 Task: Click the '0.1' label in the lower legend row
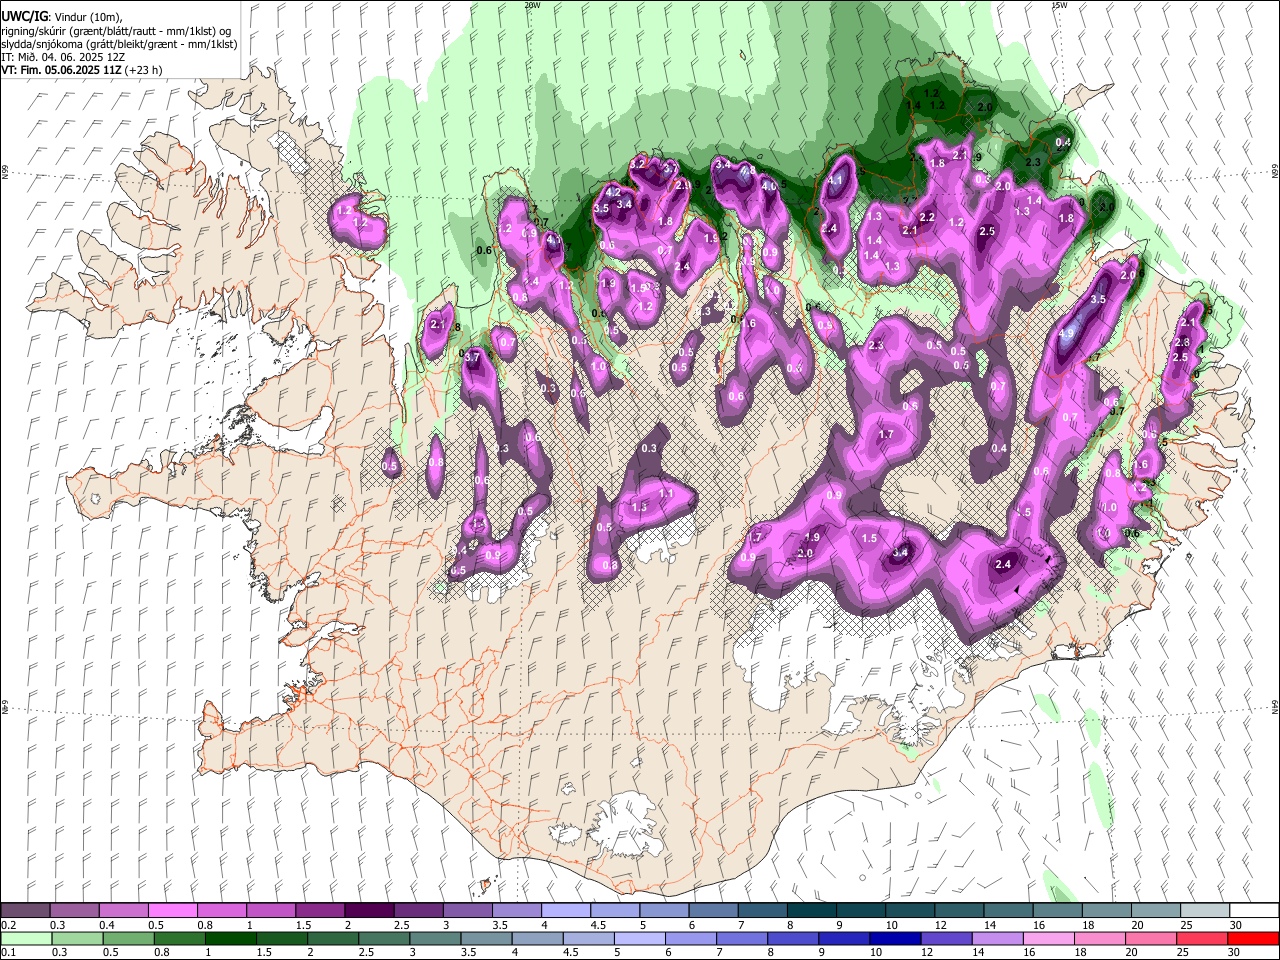pyautogui.click(x=9, y=952)
